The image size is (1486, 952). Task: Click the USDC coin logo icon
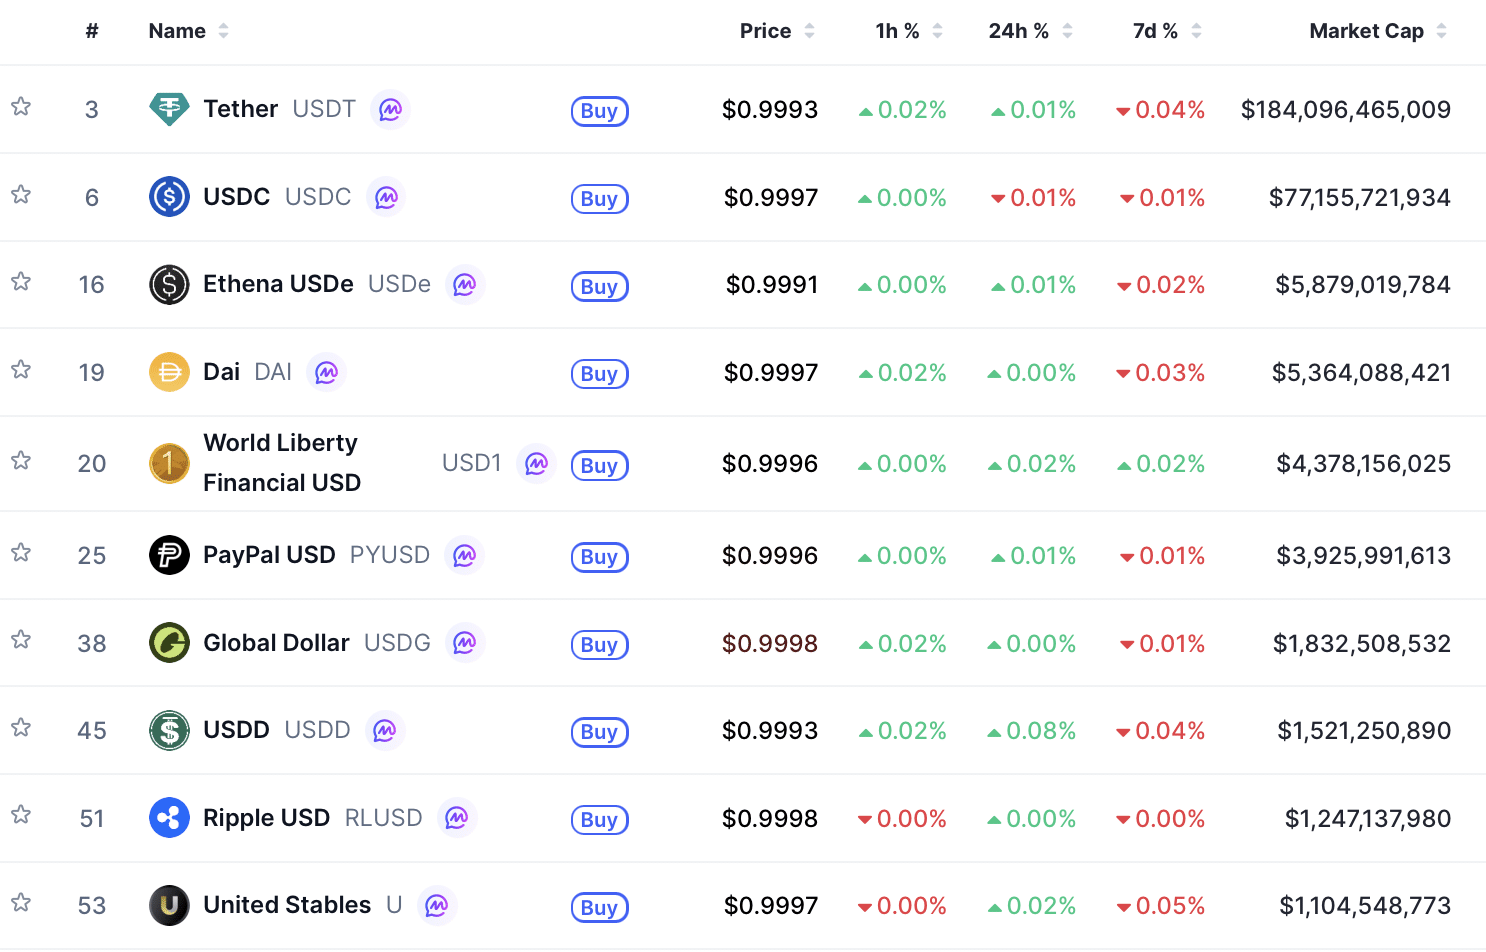169,197
